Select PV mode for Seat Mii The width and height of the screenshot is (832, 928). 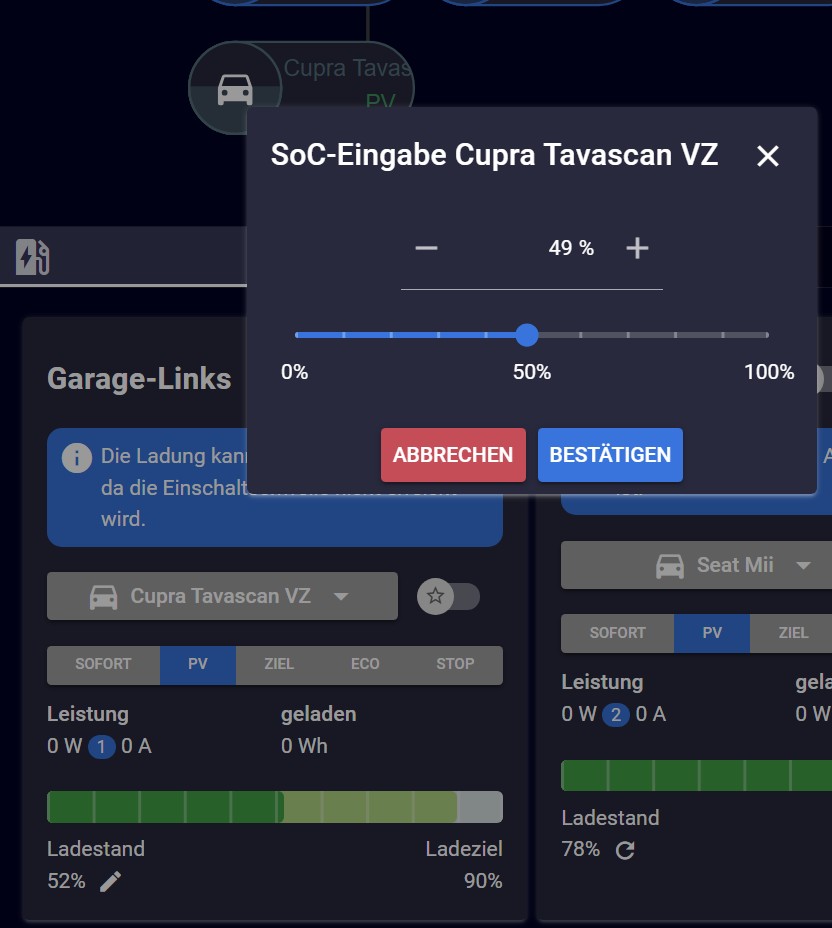pos(712,633)
